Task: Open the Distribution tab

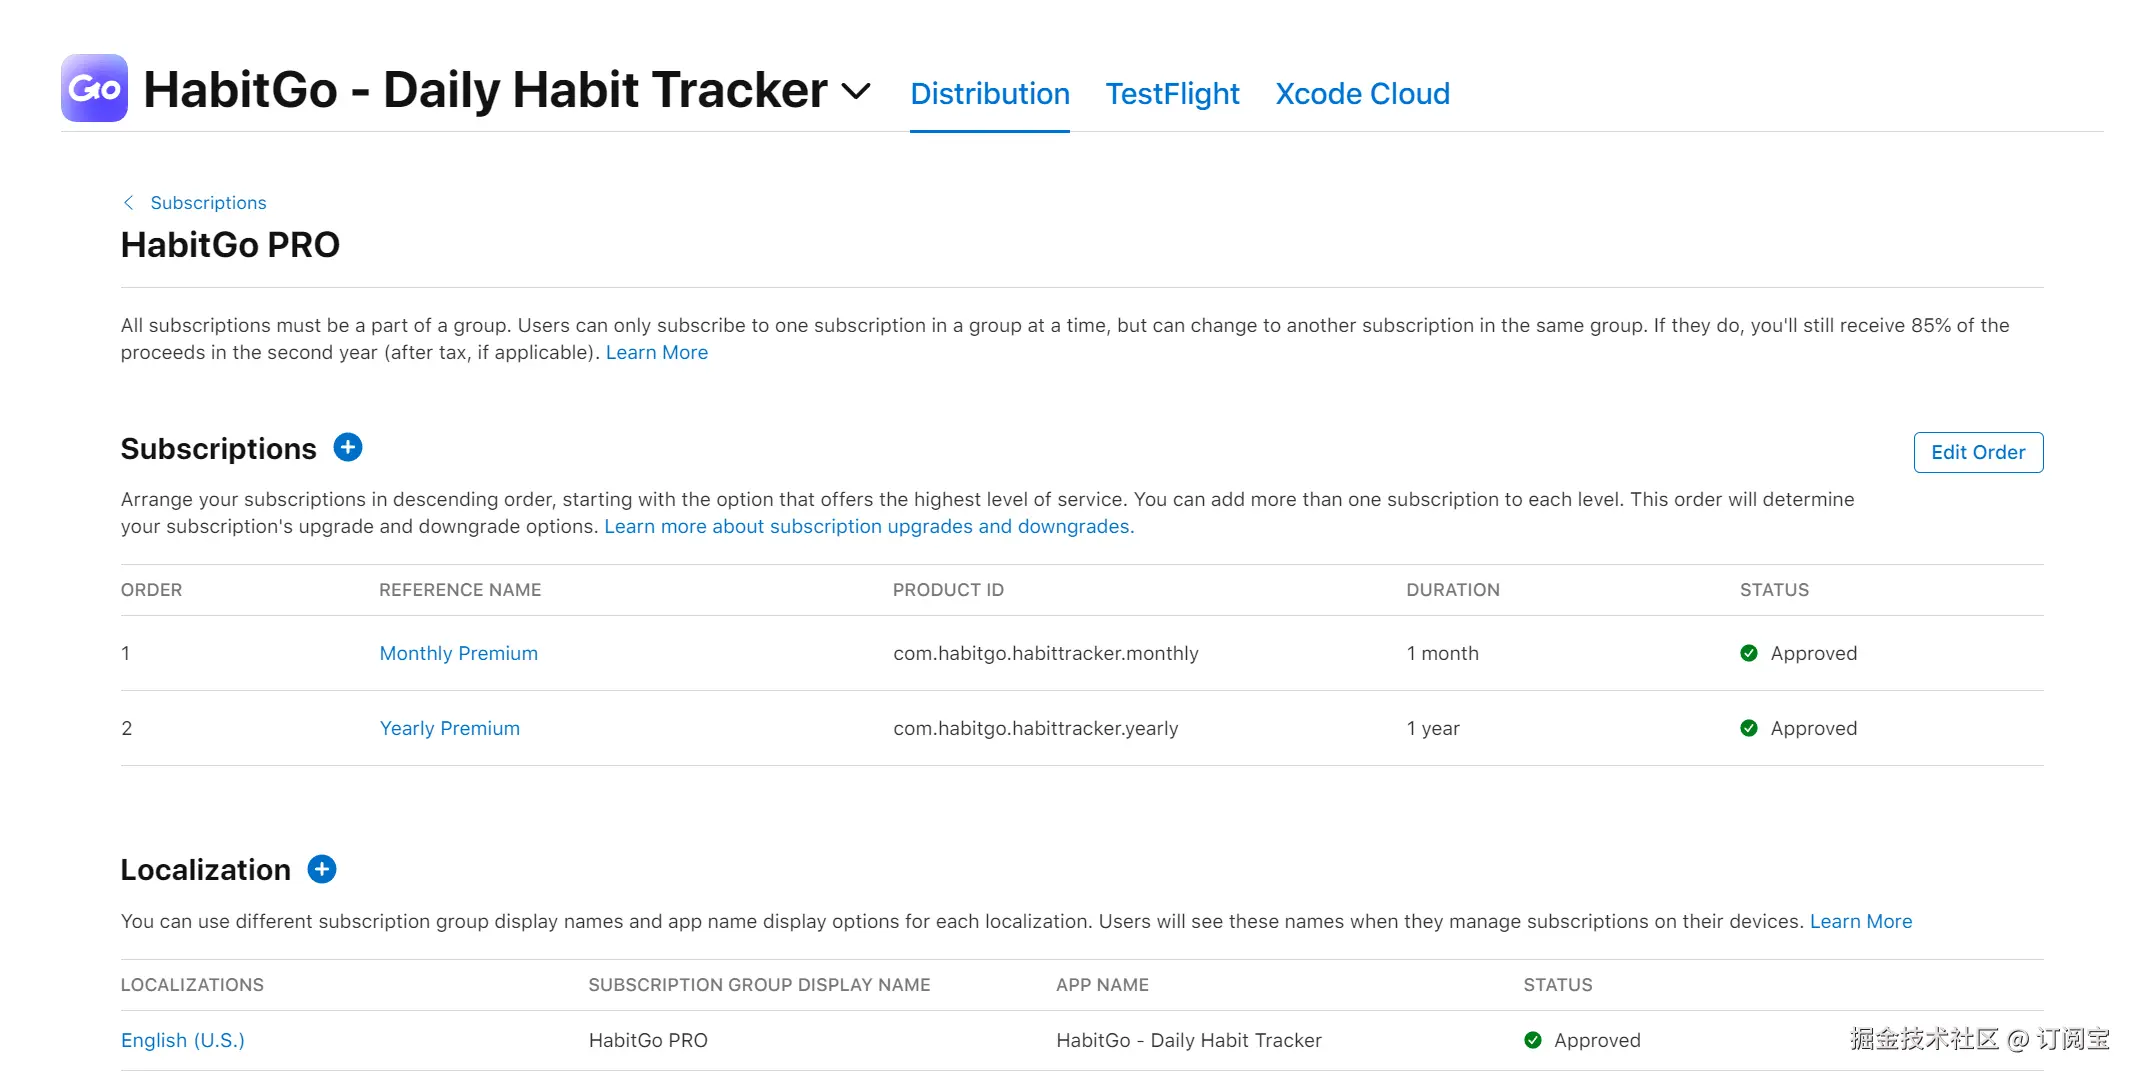Action: pos(989,94)
